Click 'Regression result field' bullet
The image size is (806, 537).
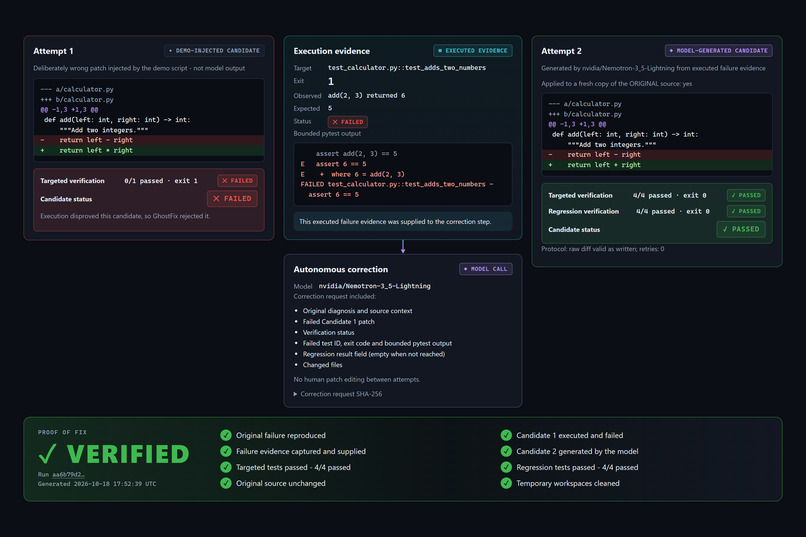point(374,354)
